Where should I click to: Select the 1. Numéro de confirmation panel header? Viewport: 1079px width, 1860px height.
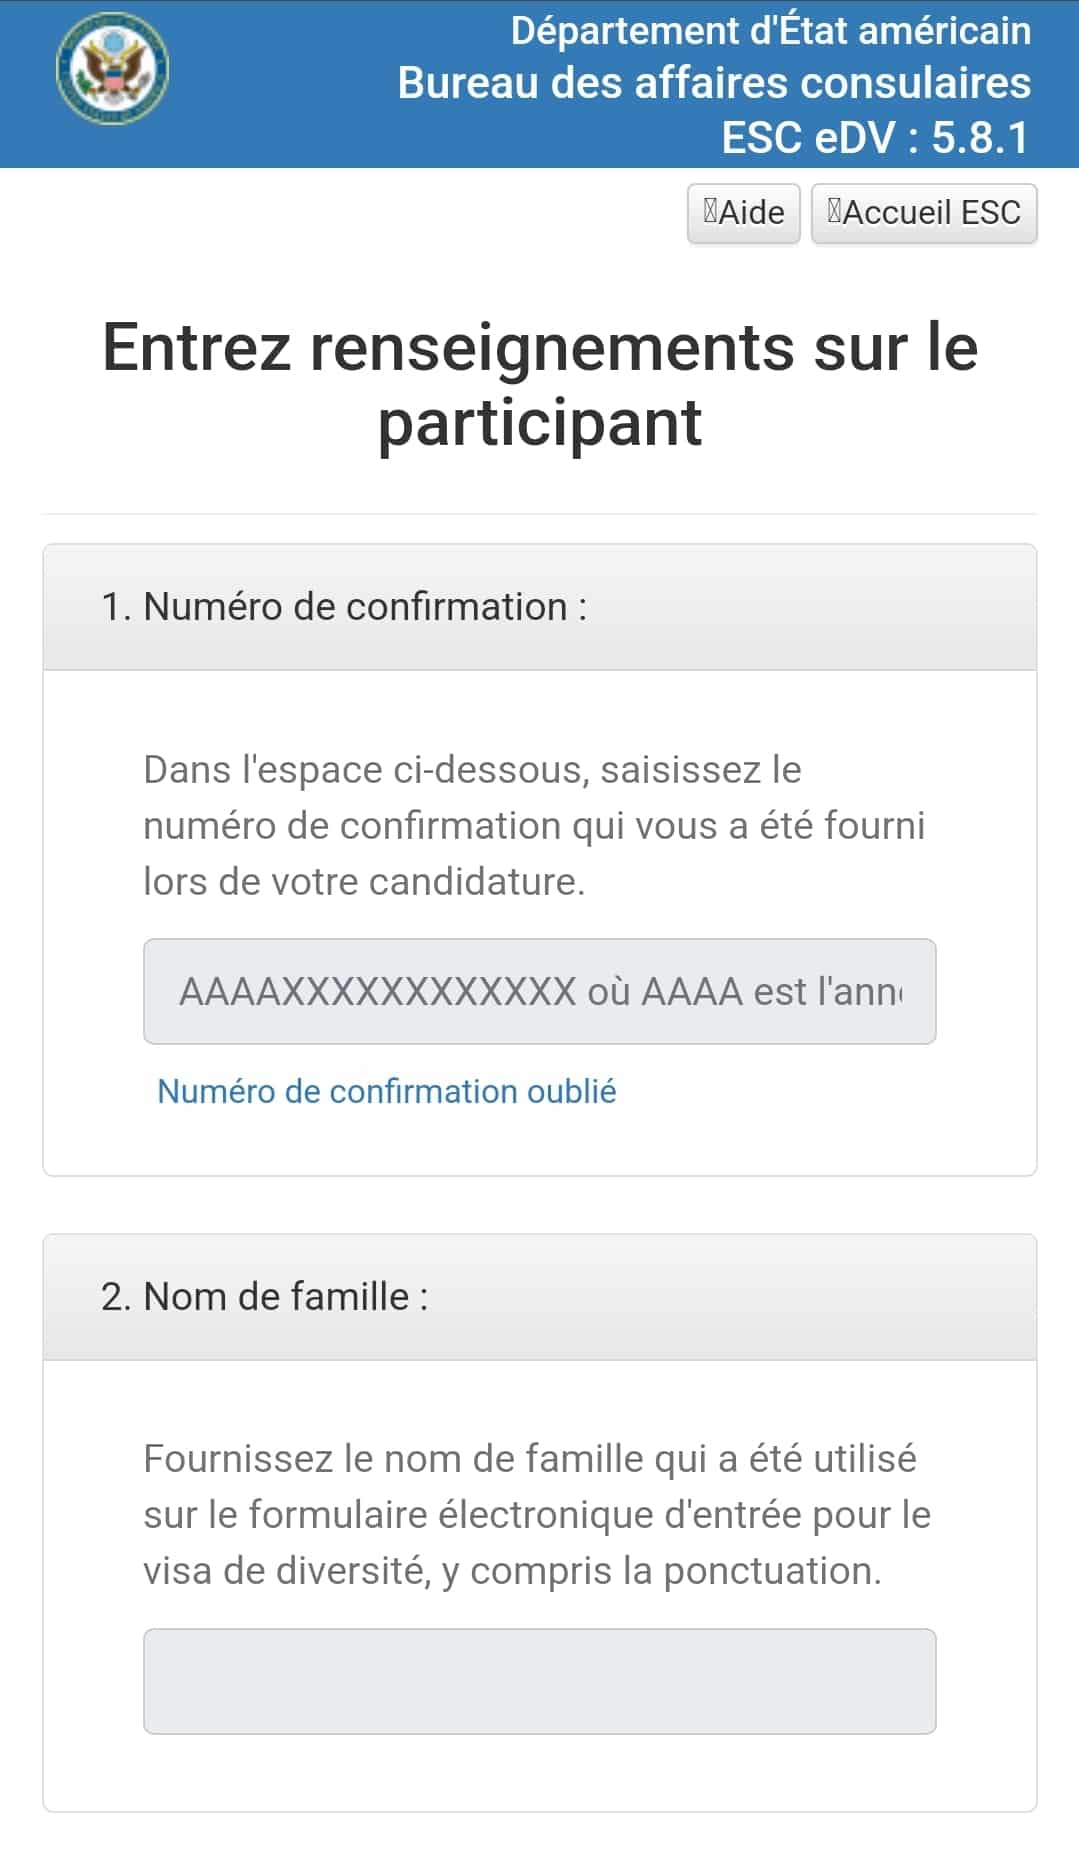[x=539, y=607]
